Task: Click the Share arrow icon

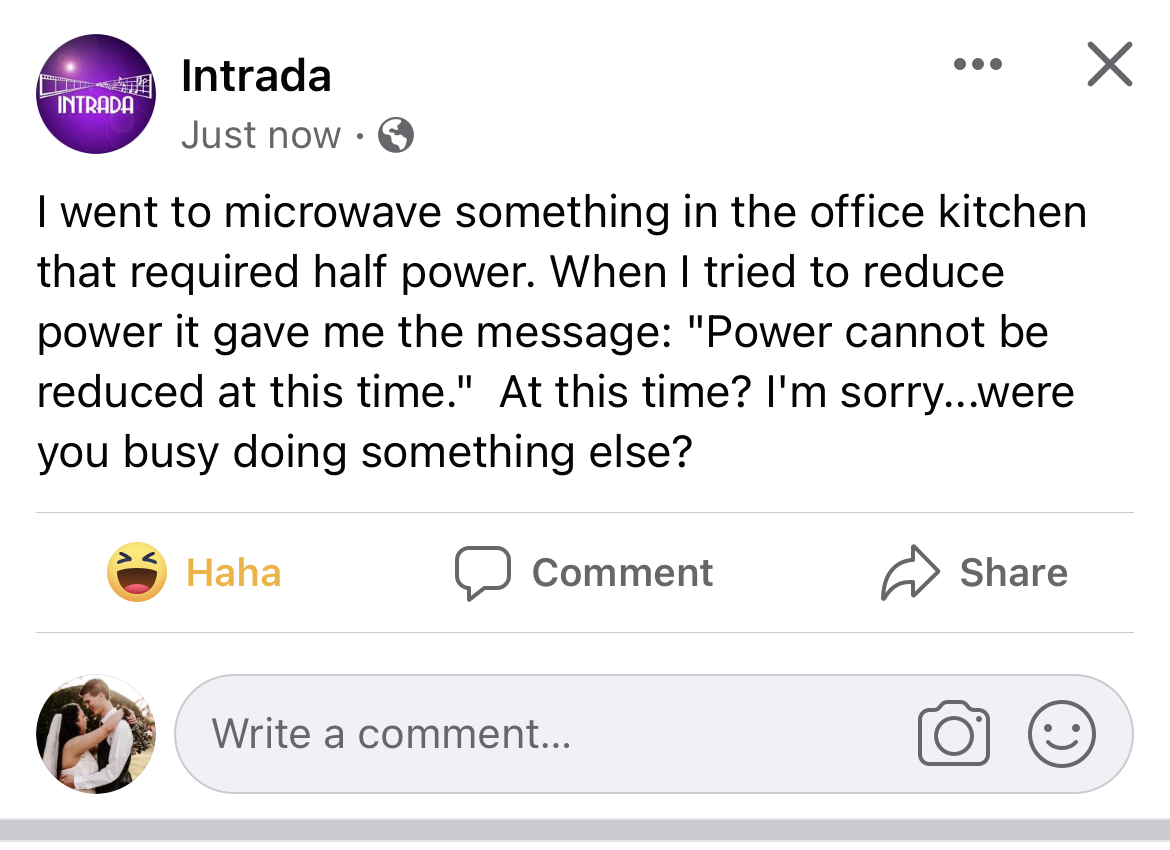Action: pos(909,574)
